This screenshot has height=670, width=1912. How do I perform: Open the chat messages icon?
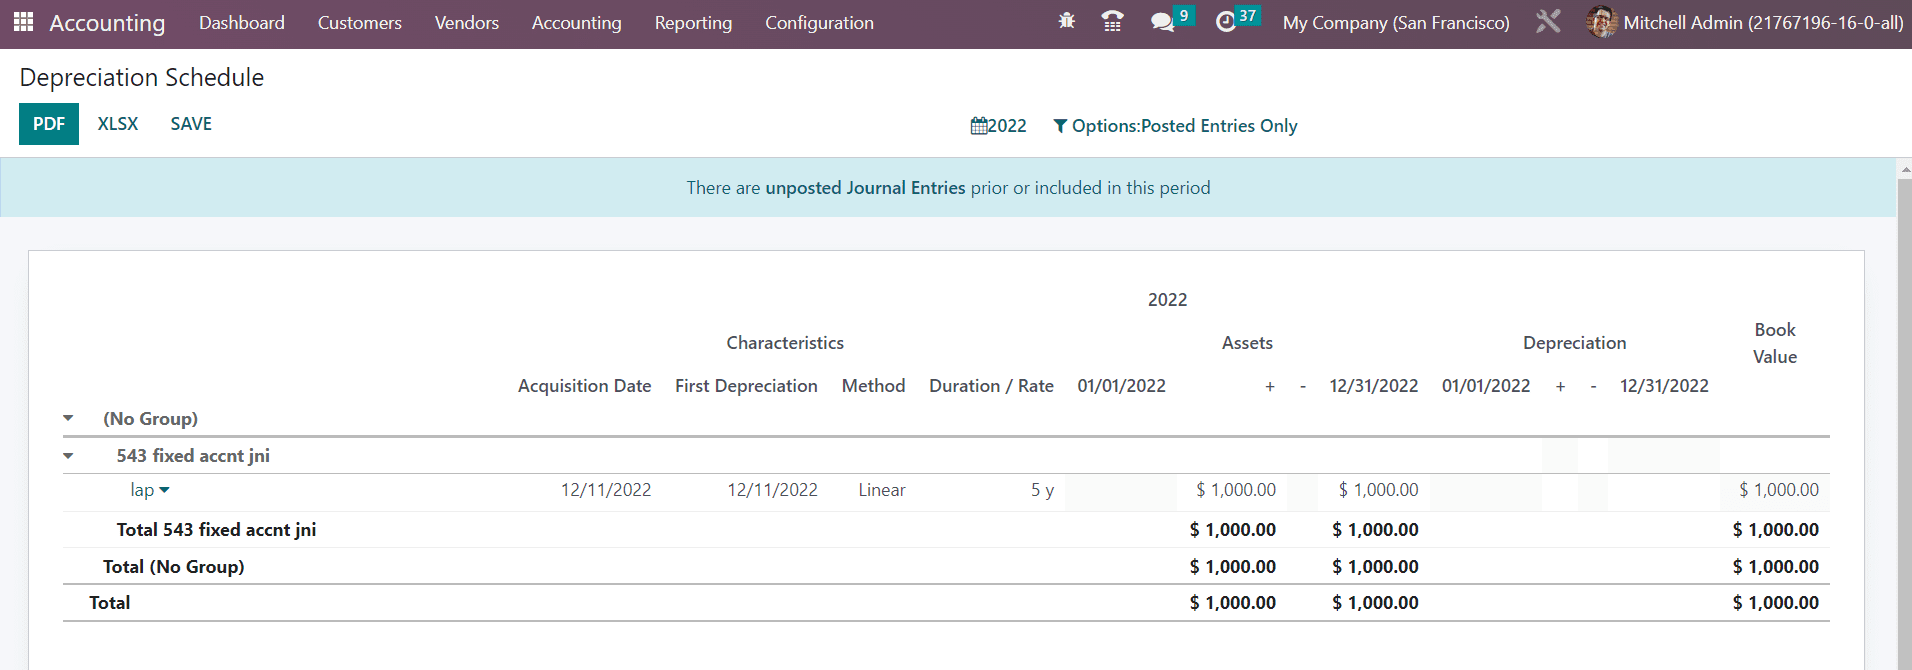1161,22
